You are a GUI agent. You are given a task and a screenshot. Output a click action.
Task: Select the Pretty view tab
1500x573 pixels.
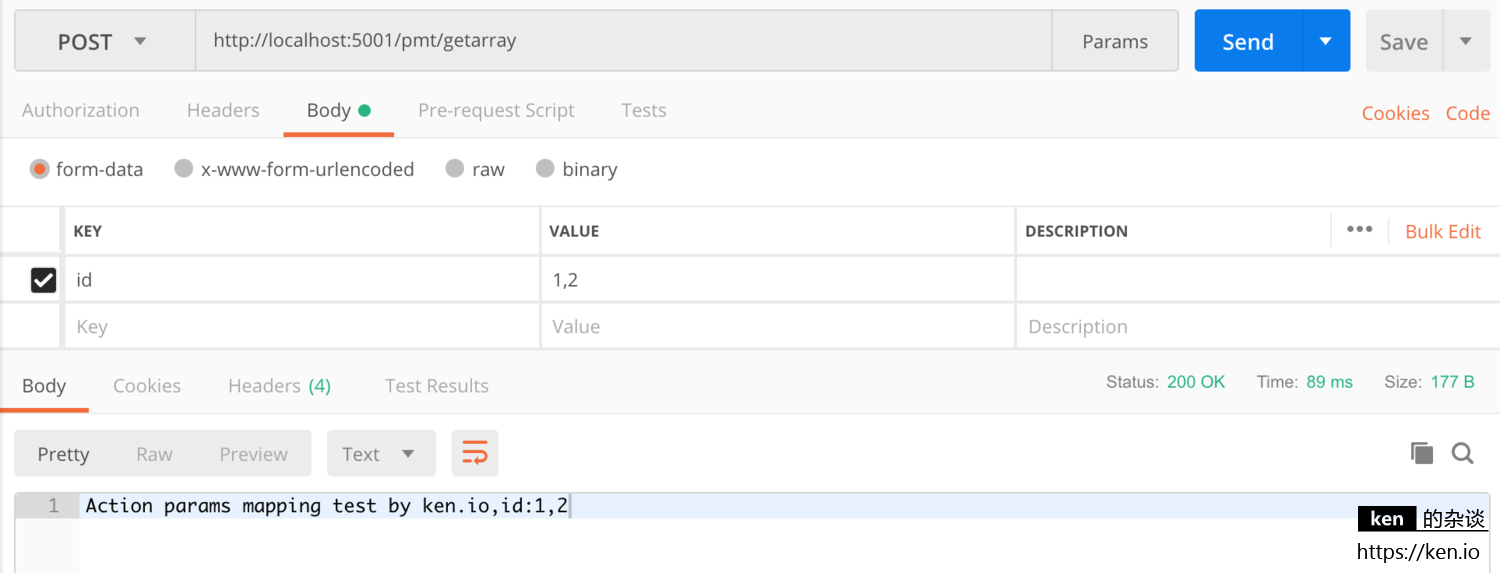tap(63, 453)
